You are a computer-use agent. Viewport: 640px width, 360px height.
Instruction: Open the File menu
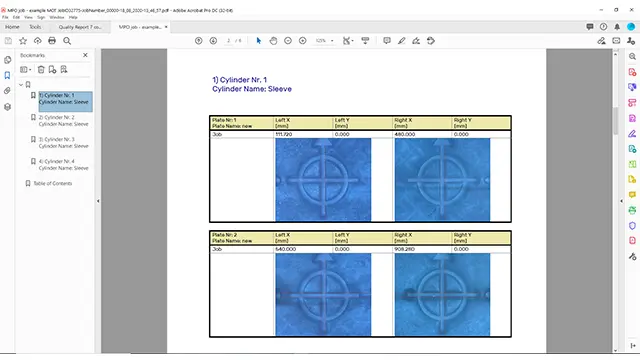(5, 18)
